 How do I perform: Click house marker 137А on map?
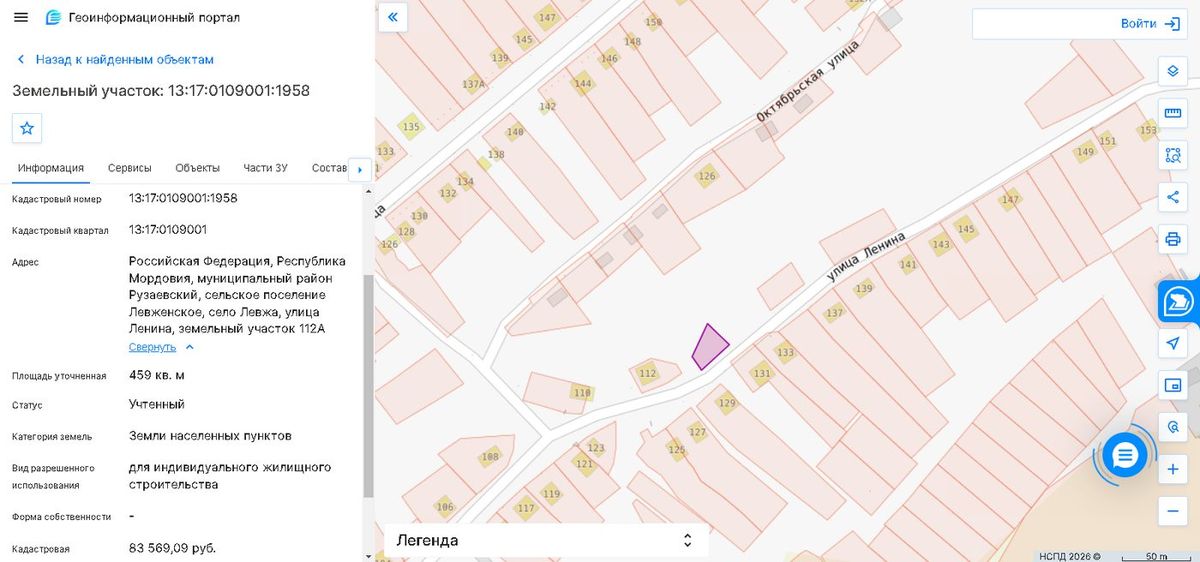coord(474,85)
